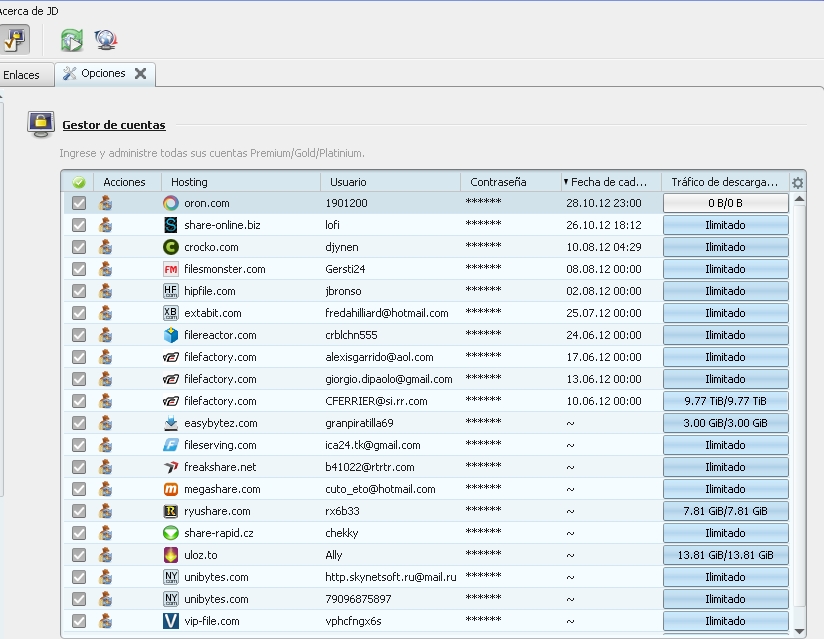Click the table scrollbar up arrow

click(x=799, y=199)
